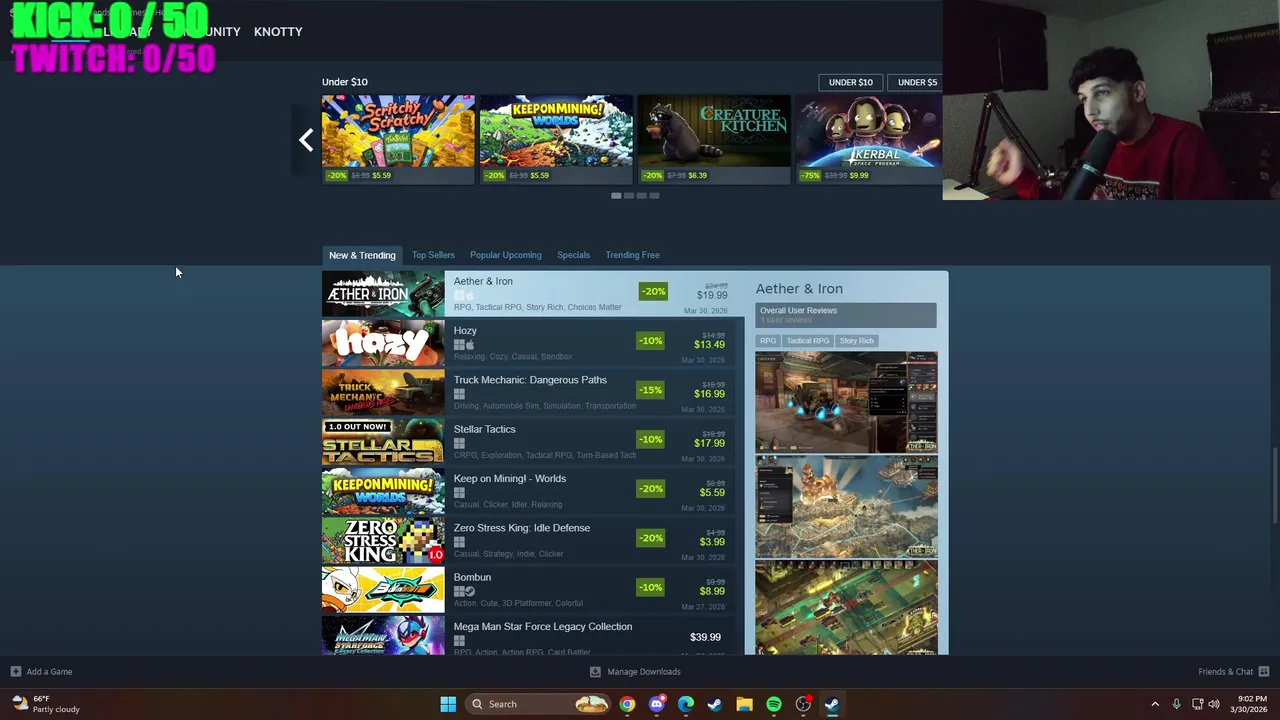
Task: Click the Friends & Chat icon
Action: [1264, 671]
